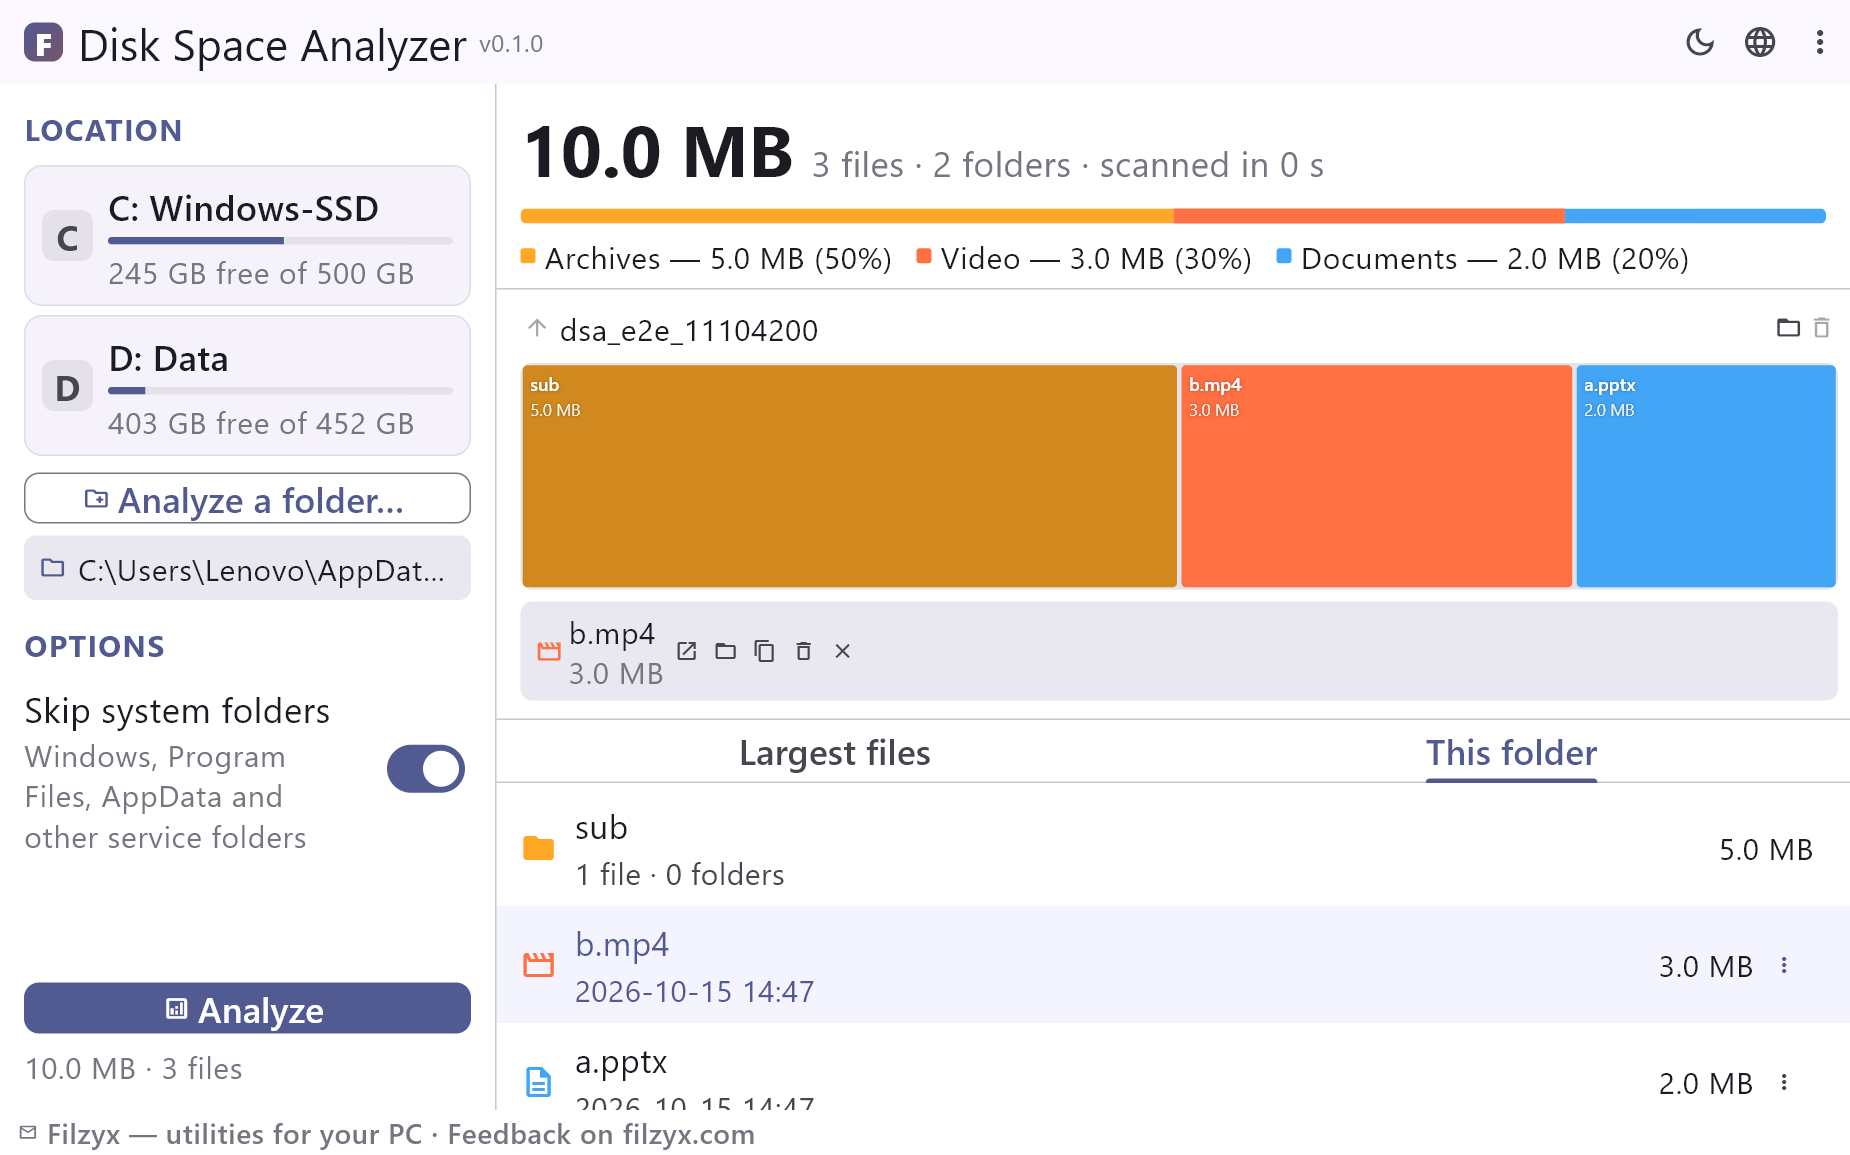The image size is (1850, 1155).
Task: Switch to dark mode with moon icon
Action: click(1700, 42)
